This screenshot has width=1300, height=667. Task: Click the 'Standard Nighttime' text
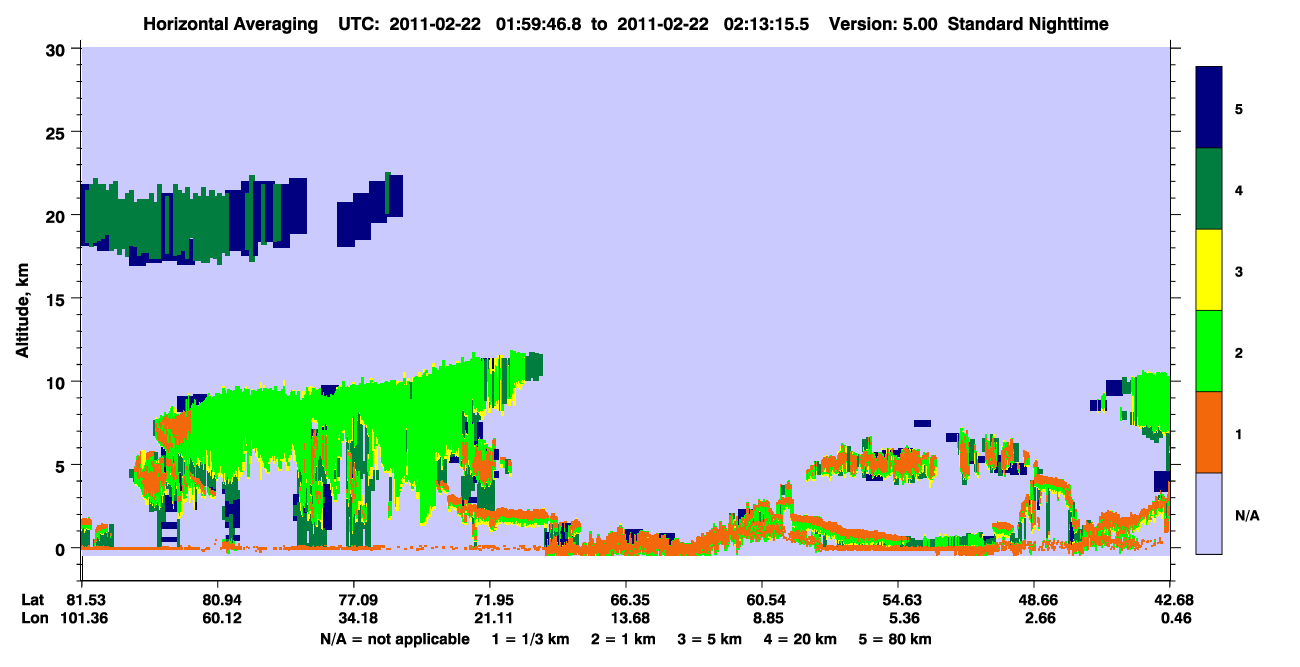click(x=1028, y=23)
